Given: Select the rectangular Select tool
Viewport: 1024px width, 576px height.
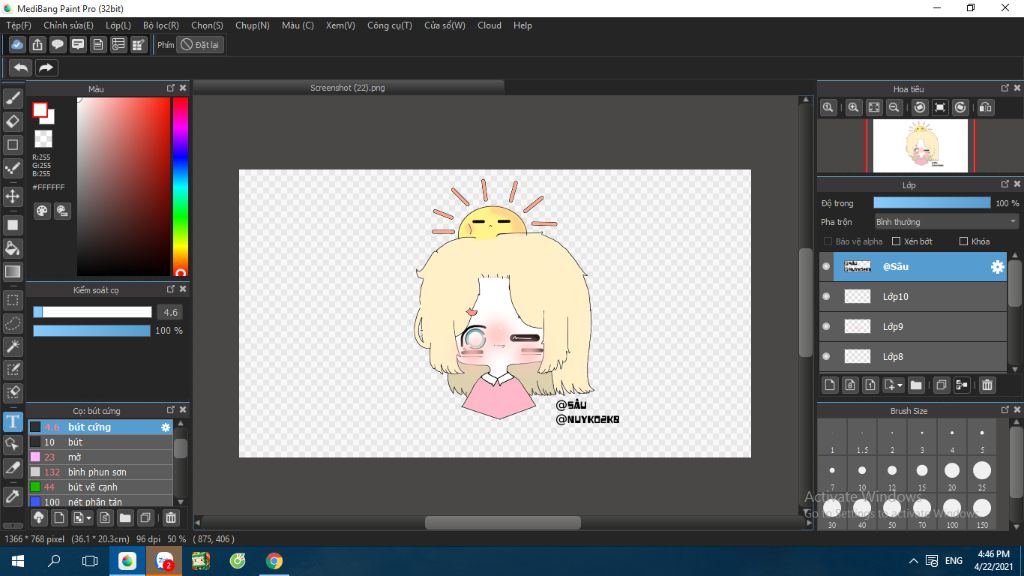Looking at the screenshot, I should 12,300.
